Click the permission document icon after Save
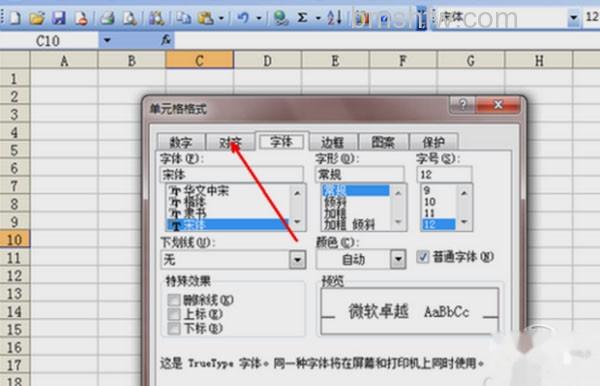Screen dimensions: 600x386 click(81, 18)
